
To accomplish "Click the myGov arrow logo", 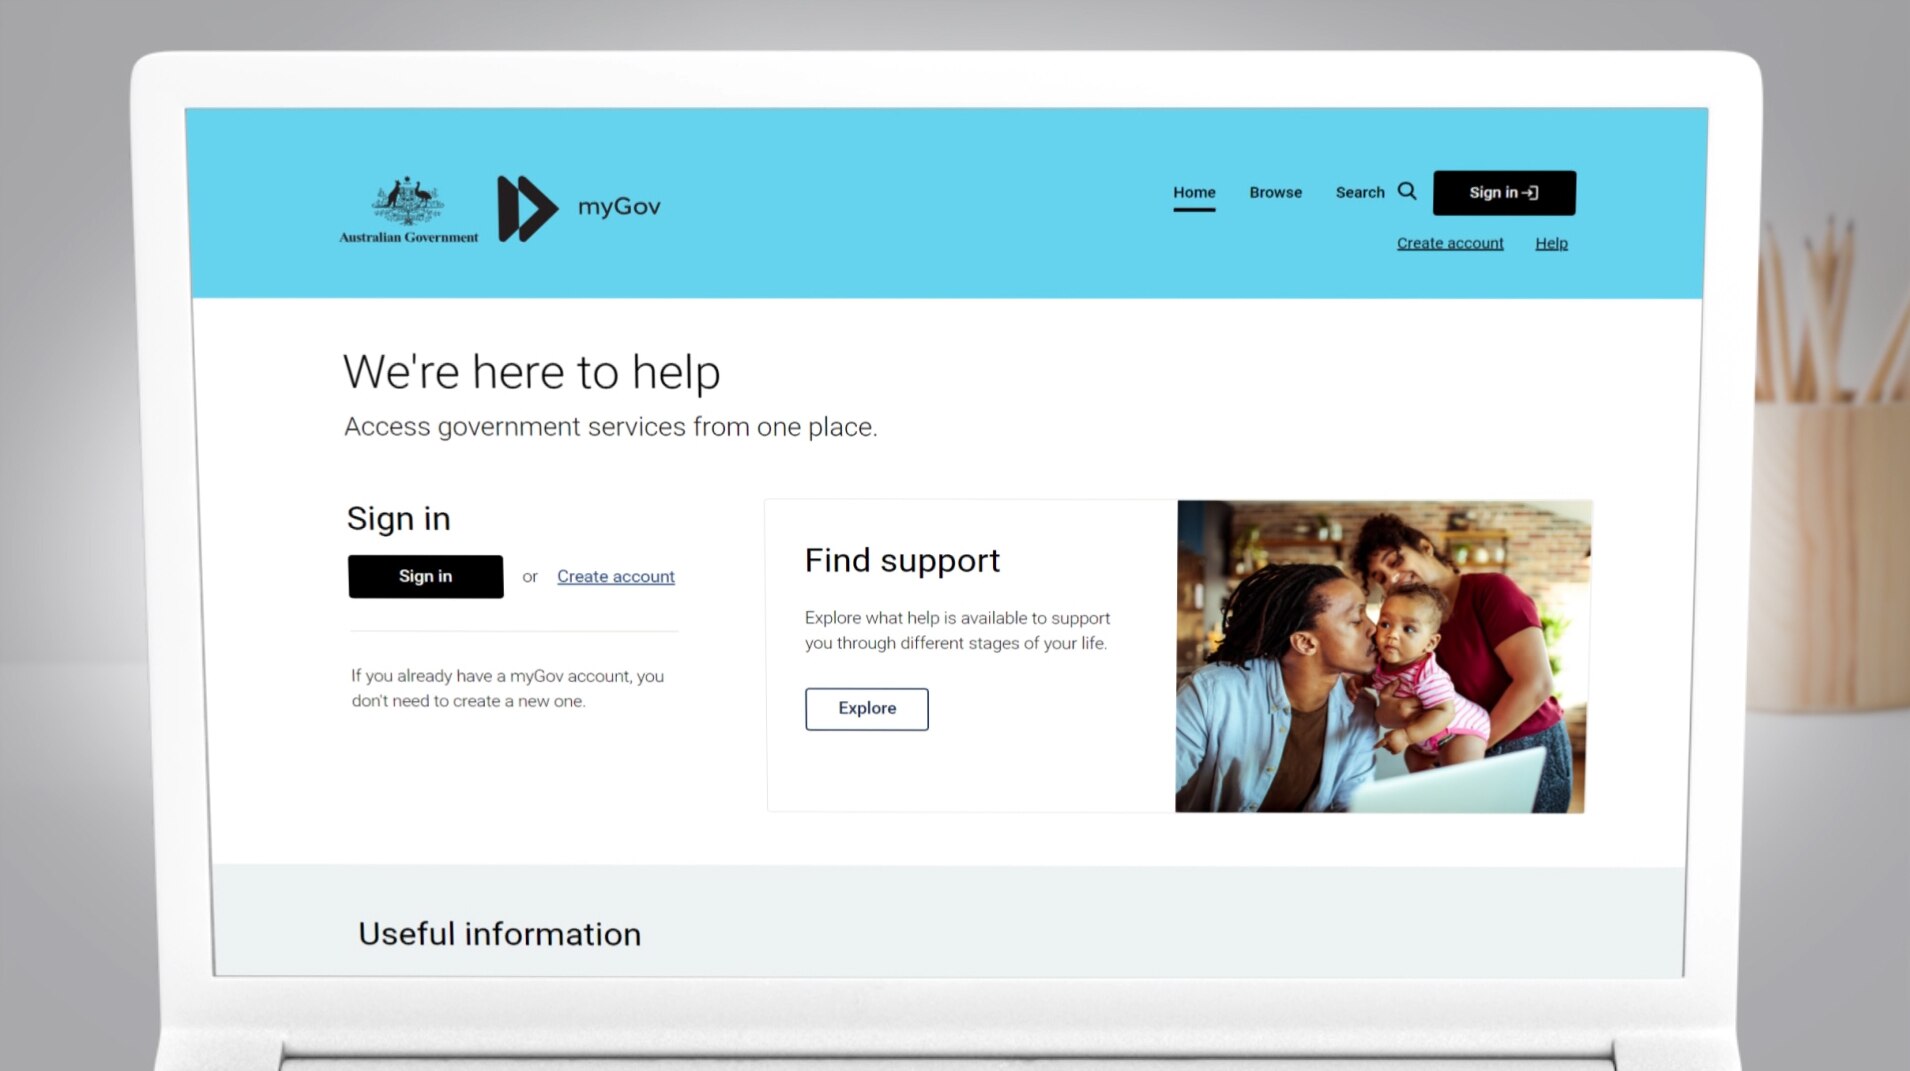I will coord(527,207).
